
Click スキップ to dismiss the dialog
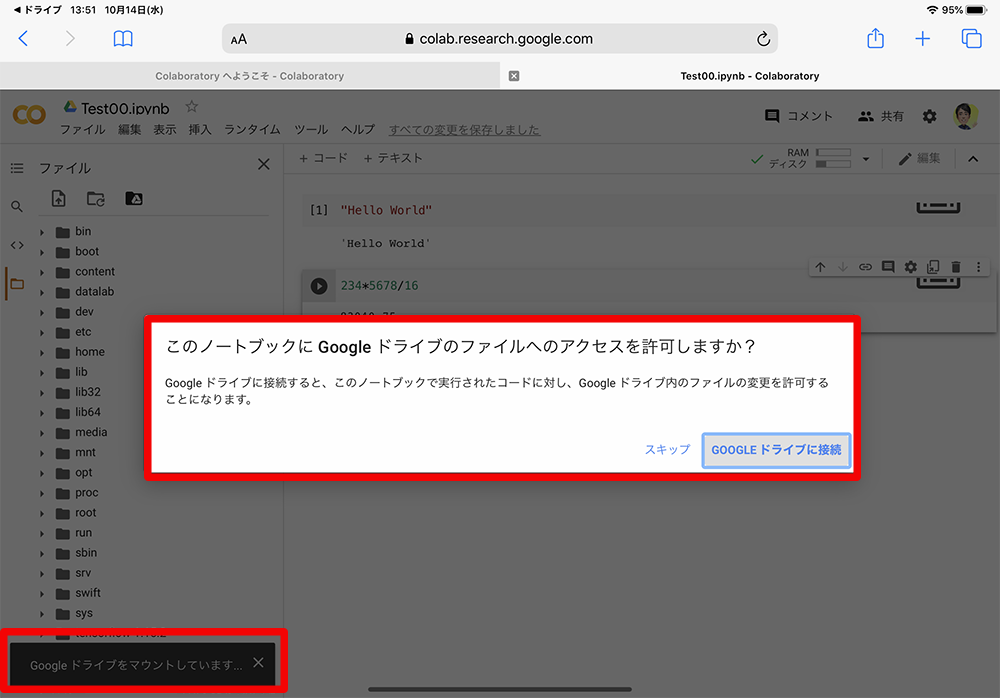pyautogui.click(x=666, y=450)
